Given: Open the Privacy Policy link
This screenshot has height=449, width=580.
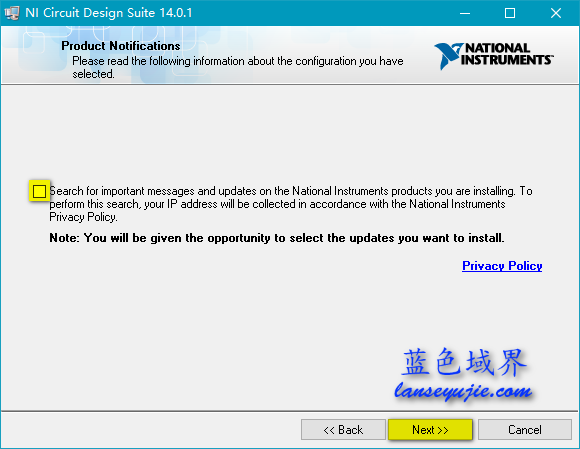Looking at the screenshot, I should tap(502, 266).
